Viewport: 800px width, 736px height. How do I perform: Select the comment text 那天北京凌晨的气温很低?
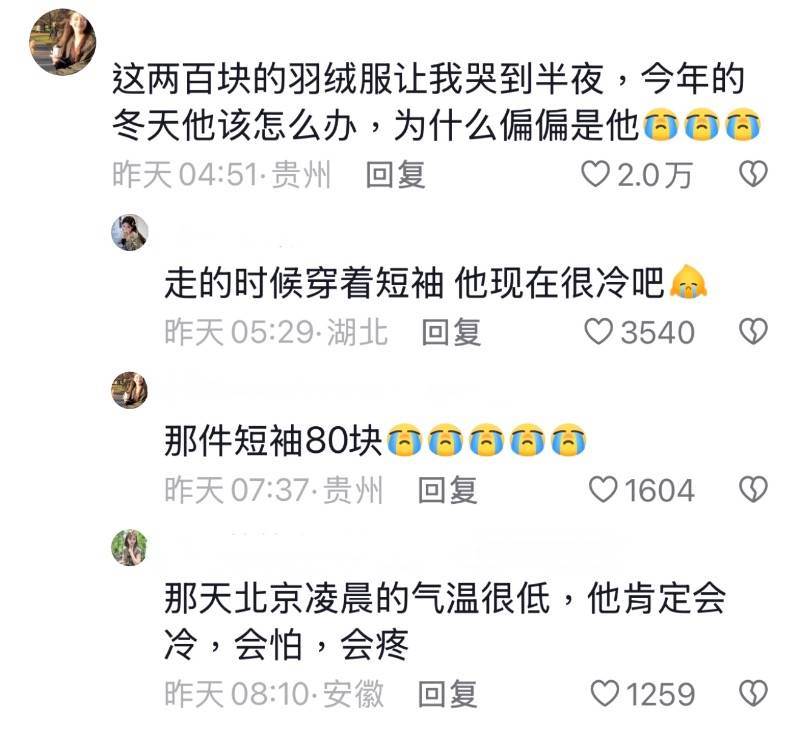click(357, 598)
